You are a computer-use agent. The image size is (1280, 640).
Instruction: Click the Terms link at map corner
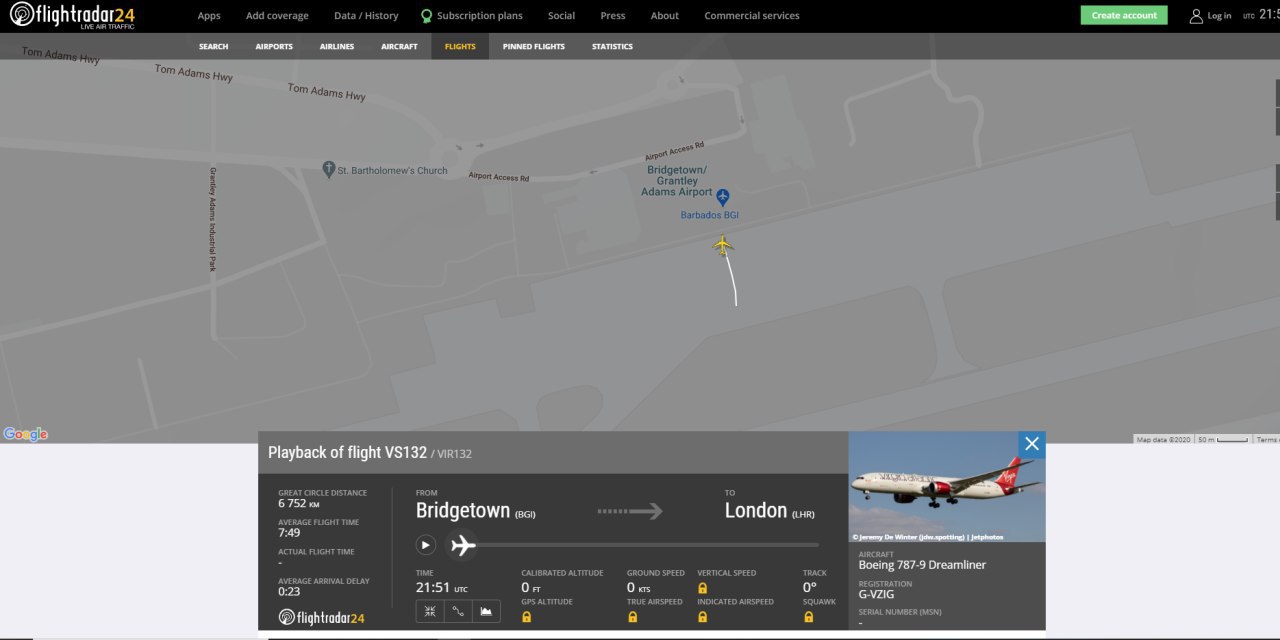(1267, 439)
